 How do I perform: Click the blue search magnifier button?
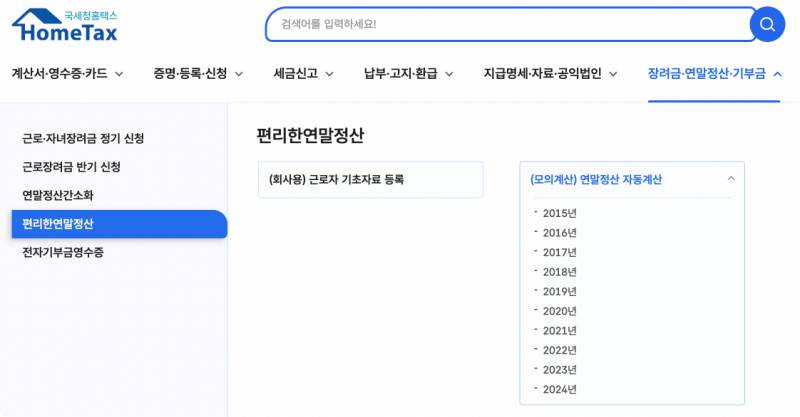[x=767, y=24]
